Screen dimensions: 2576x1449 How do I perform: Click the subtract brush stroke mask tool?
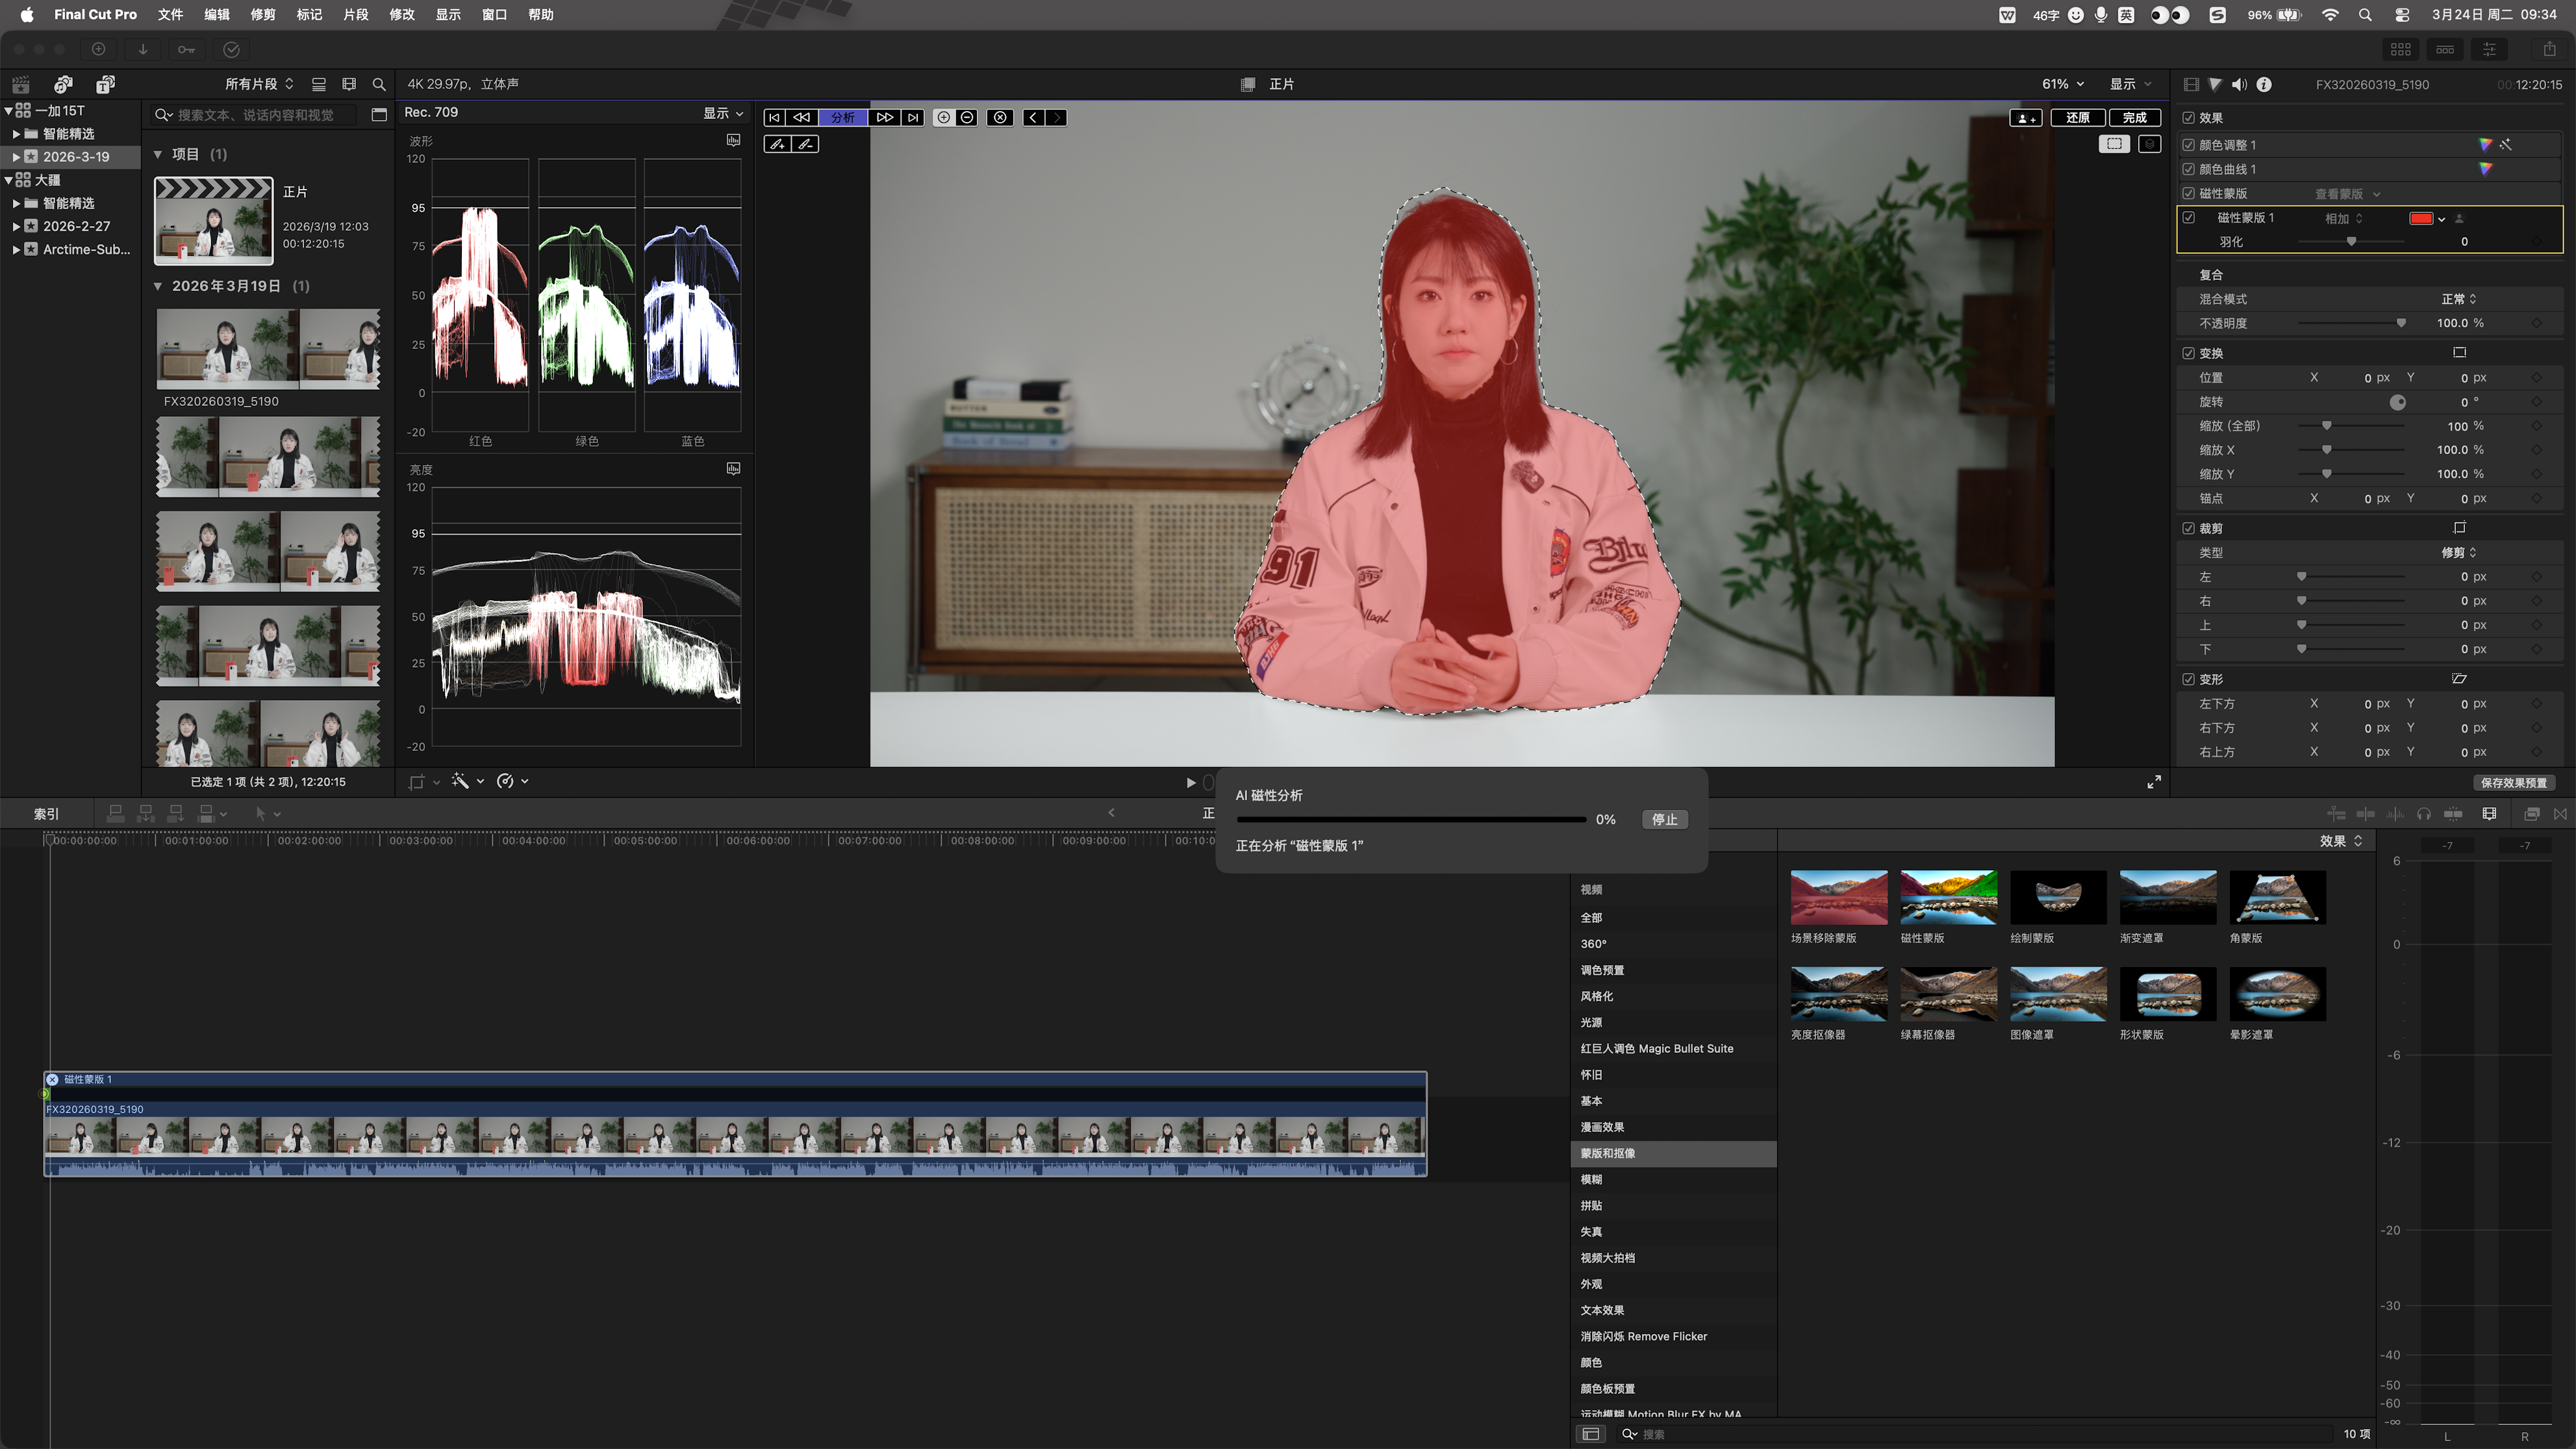806,144
